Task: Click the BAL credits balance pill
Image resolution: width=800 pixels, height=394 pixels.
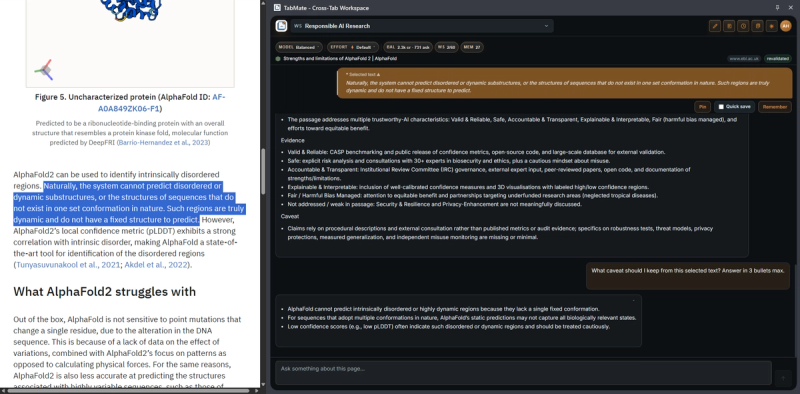Action: [408, 47]
